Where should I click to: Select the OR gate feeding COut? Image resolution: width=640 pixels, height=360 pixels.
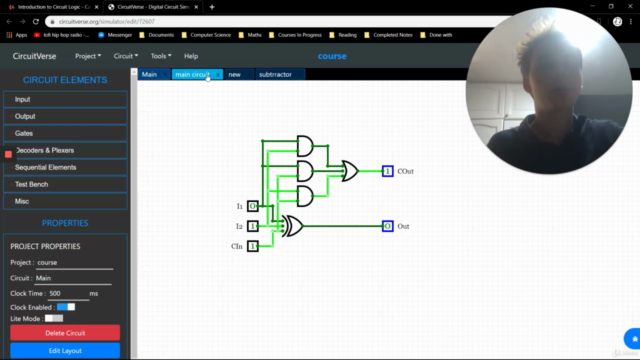(350, 171)
